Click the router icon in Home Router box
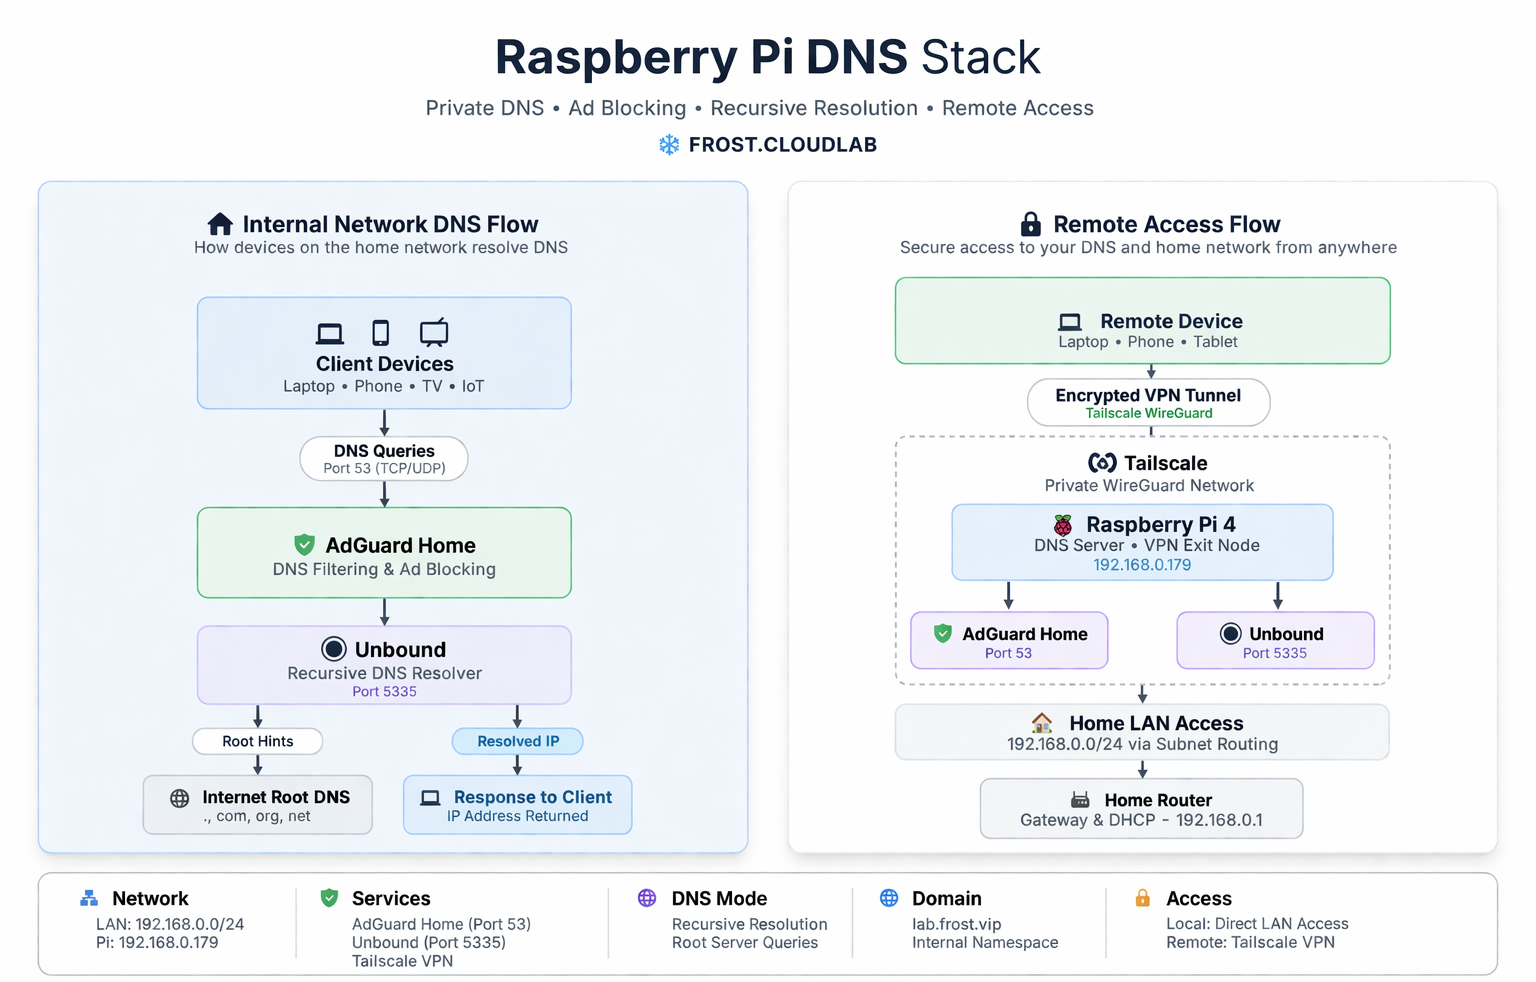This screenshot has height=982, width=1536. (1080, 799)
